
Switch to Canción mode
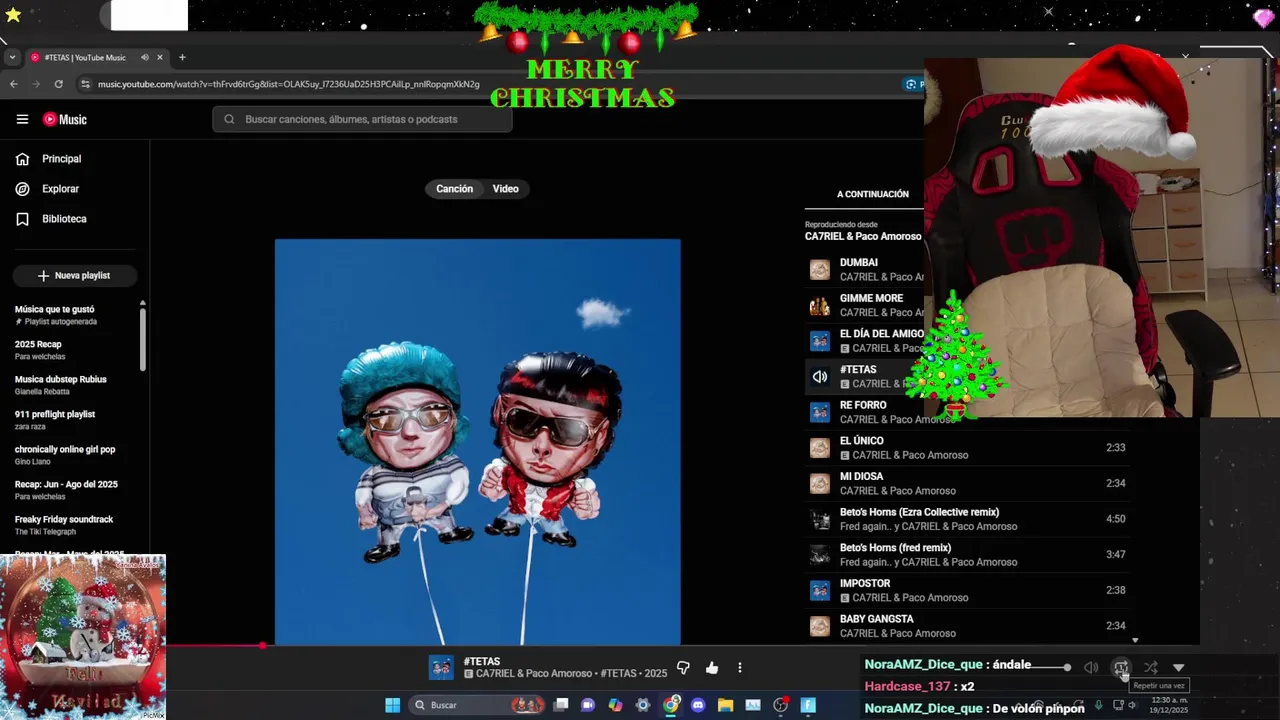click(454, 189)
